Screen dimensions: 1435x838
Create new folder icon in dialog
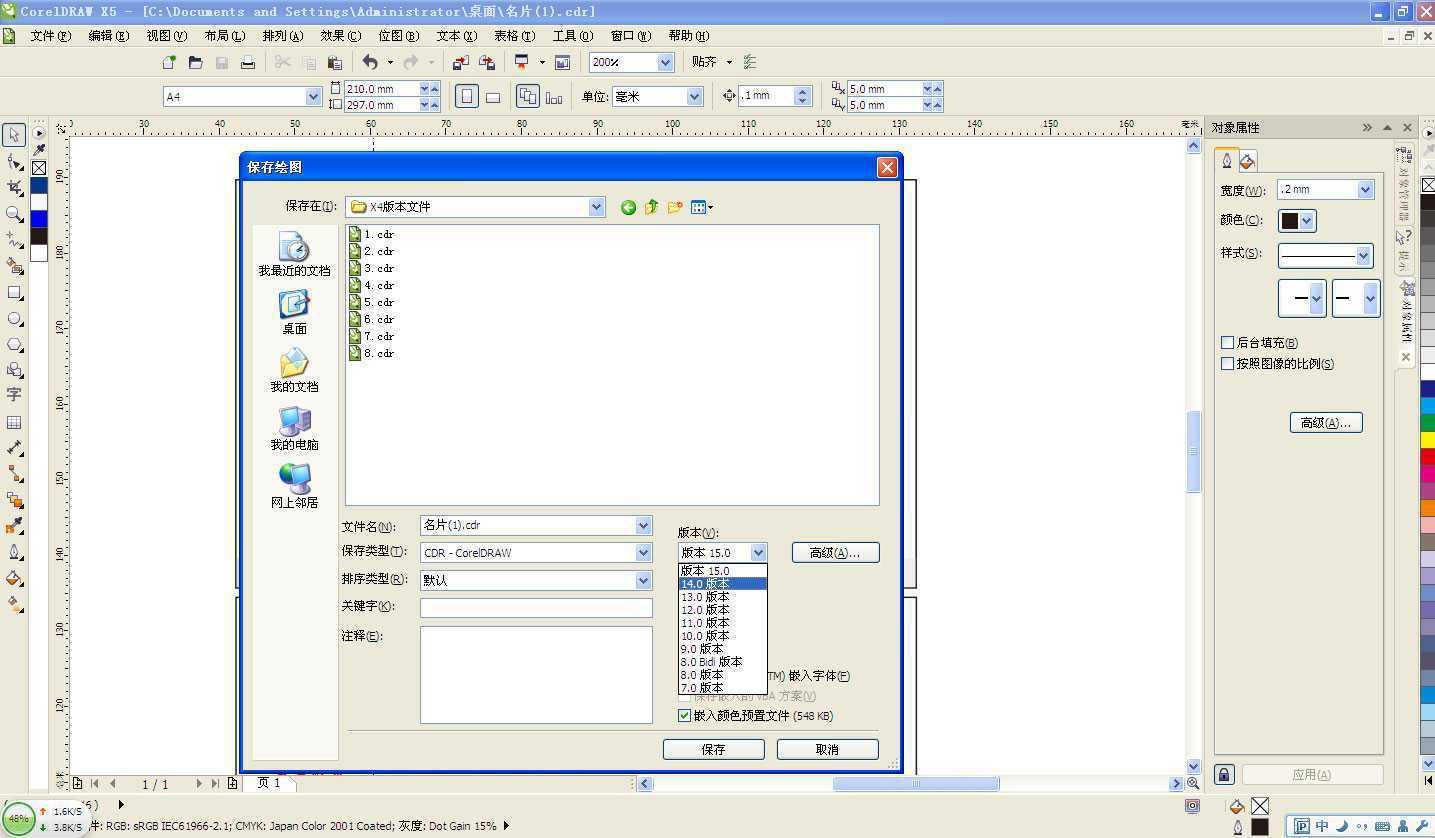[x=675, y=207]
